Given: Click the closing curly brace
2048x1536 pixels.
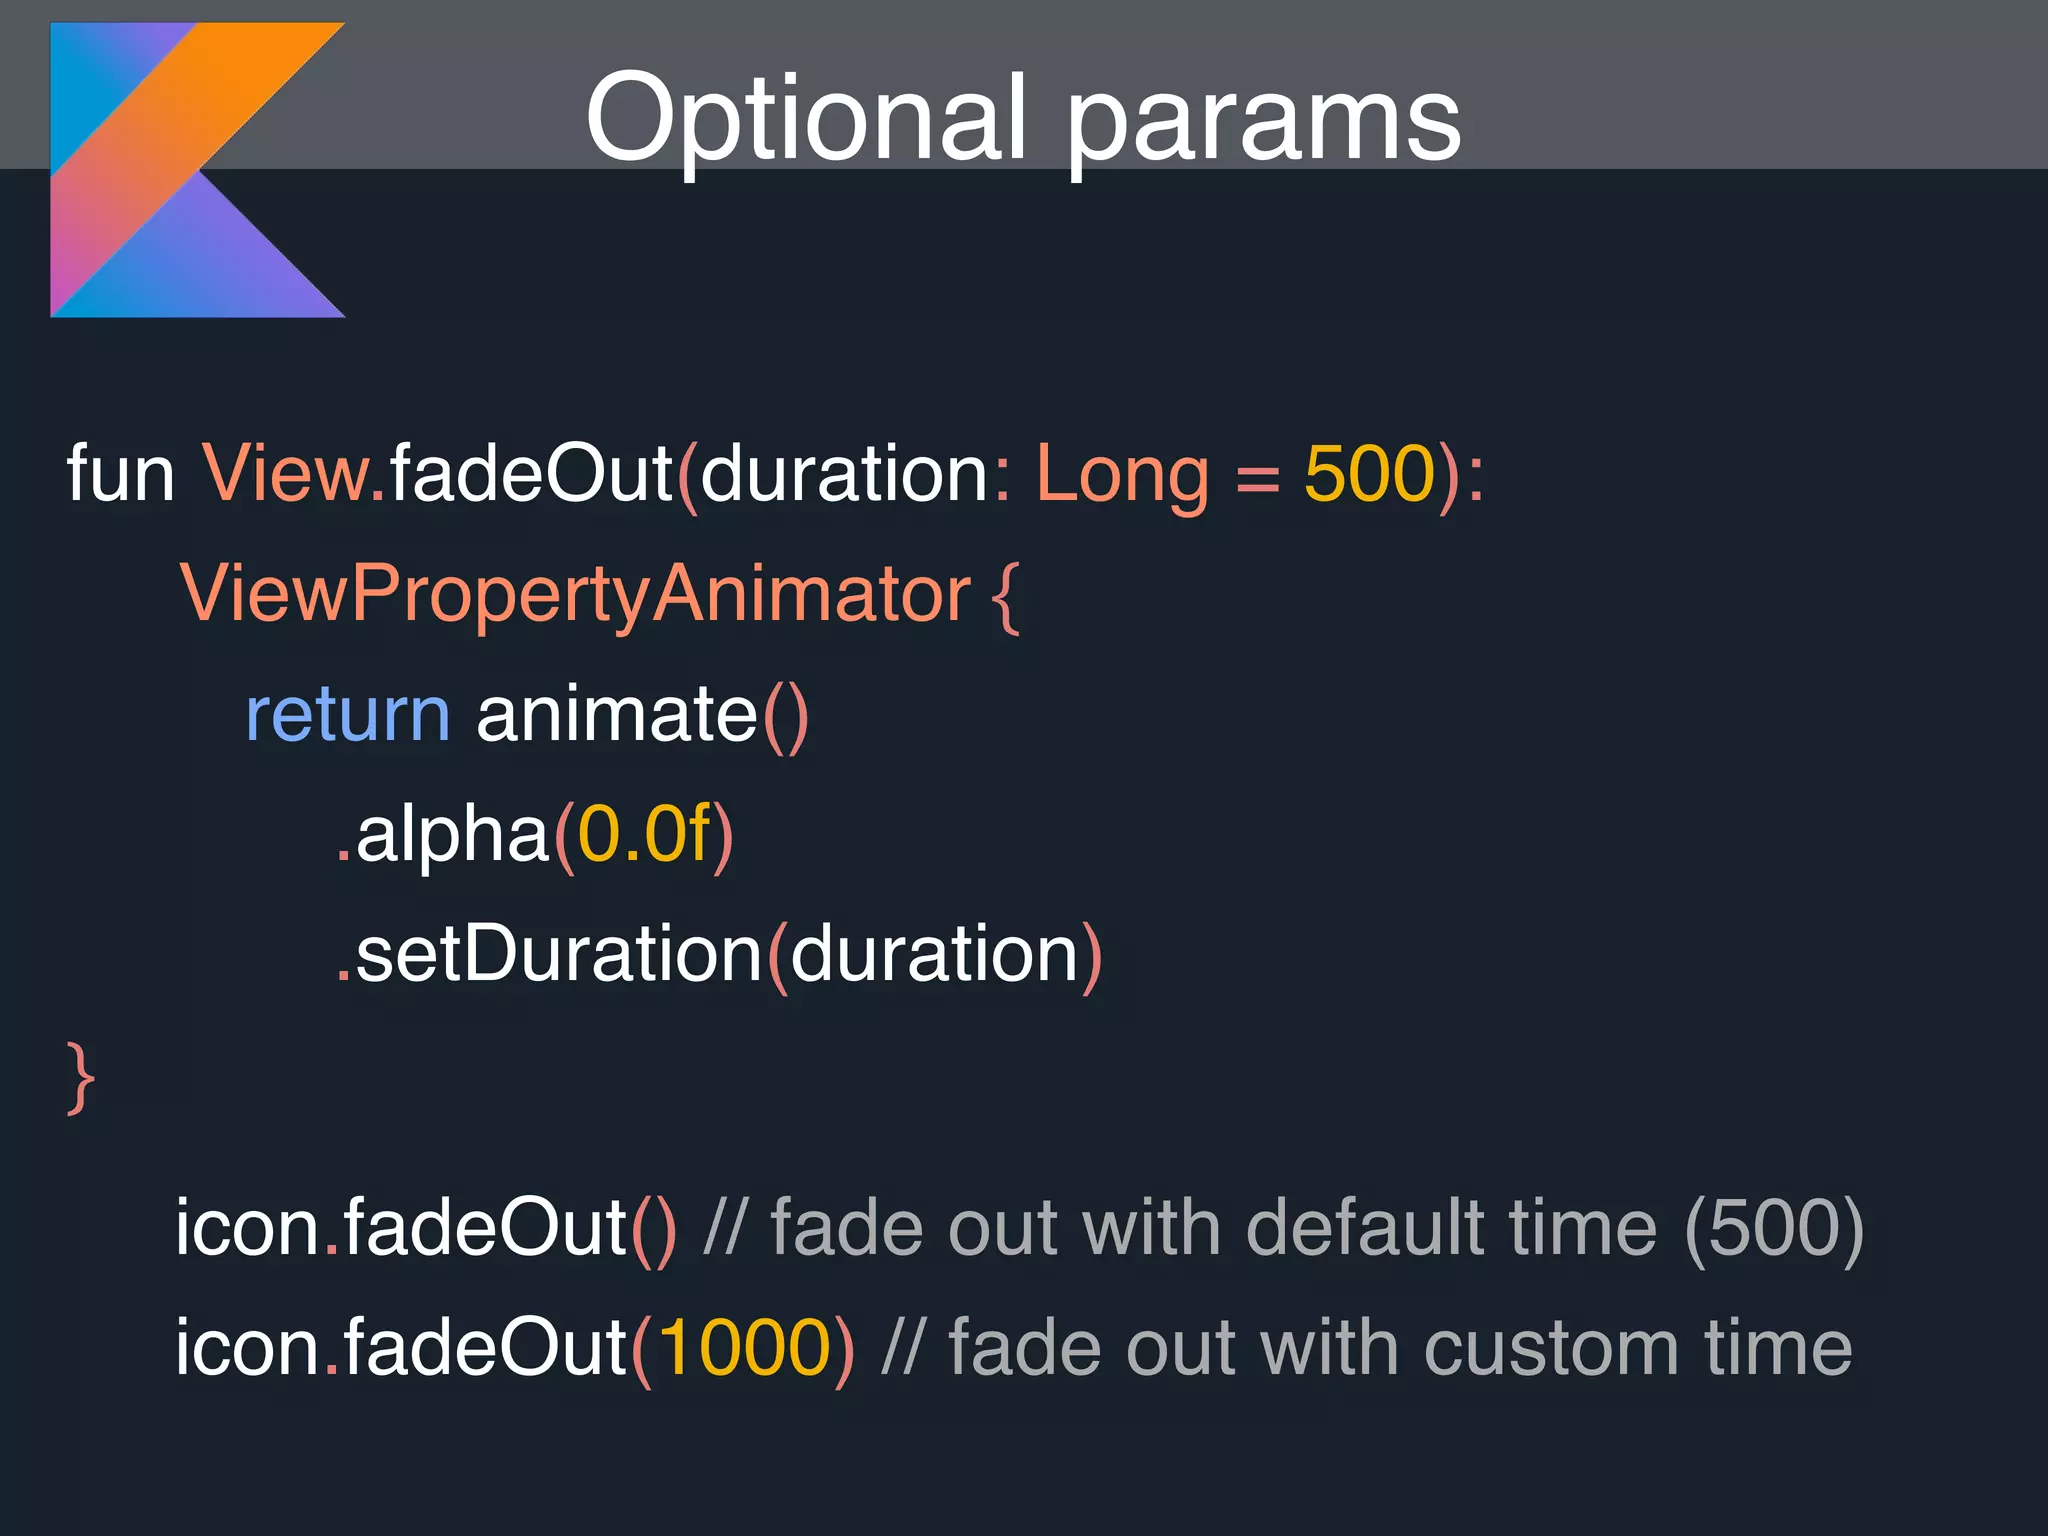Looking at the screenshot, I should [81, 1077].
